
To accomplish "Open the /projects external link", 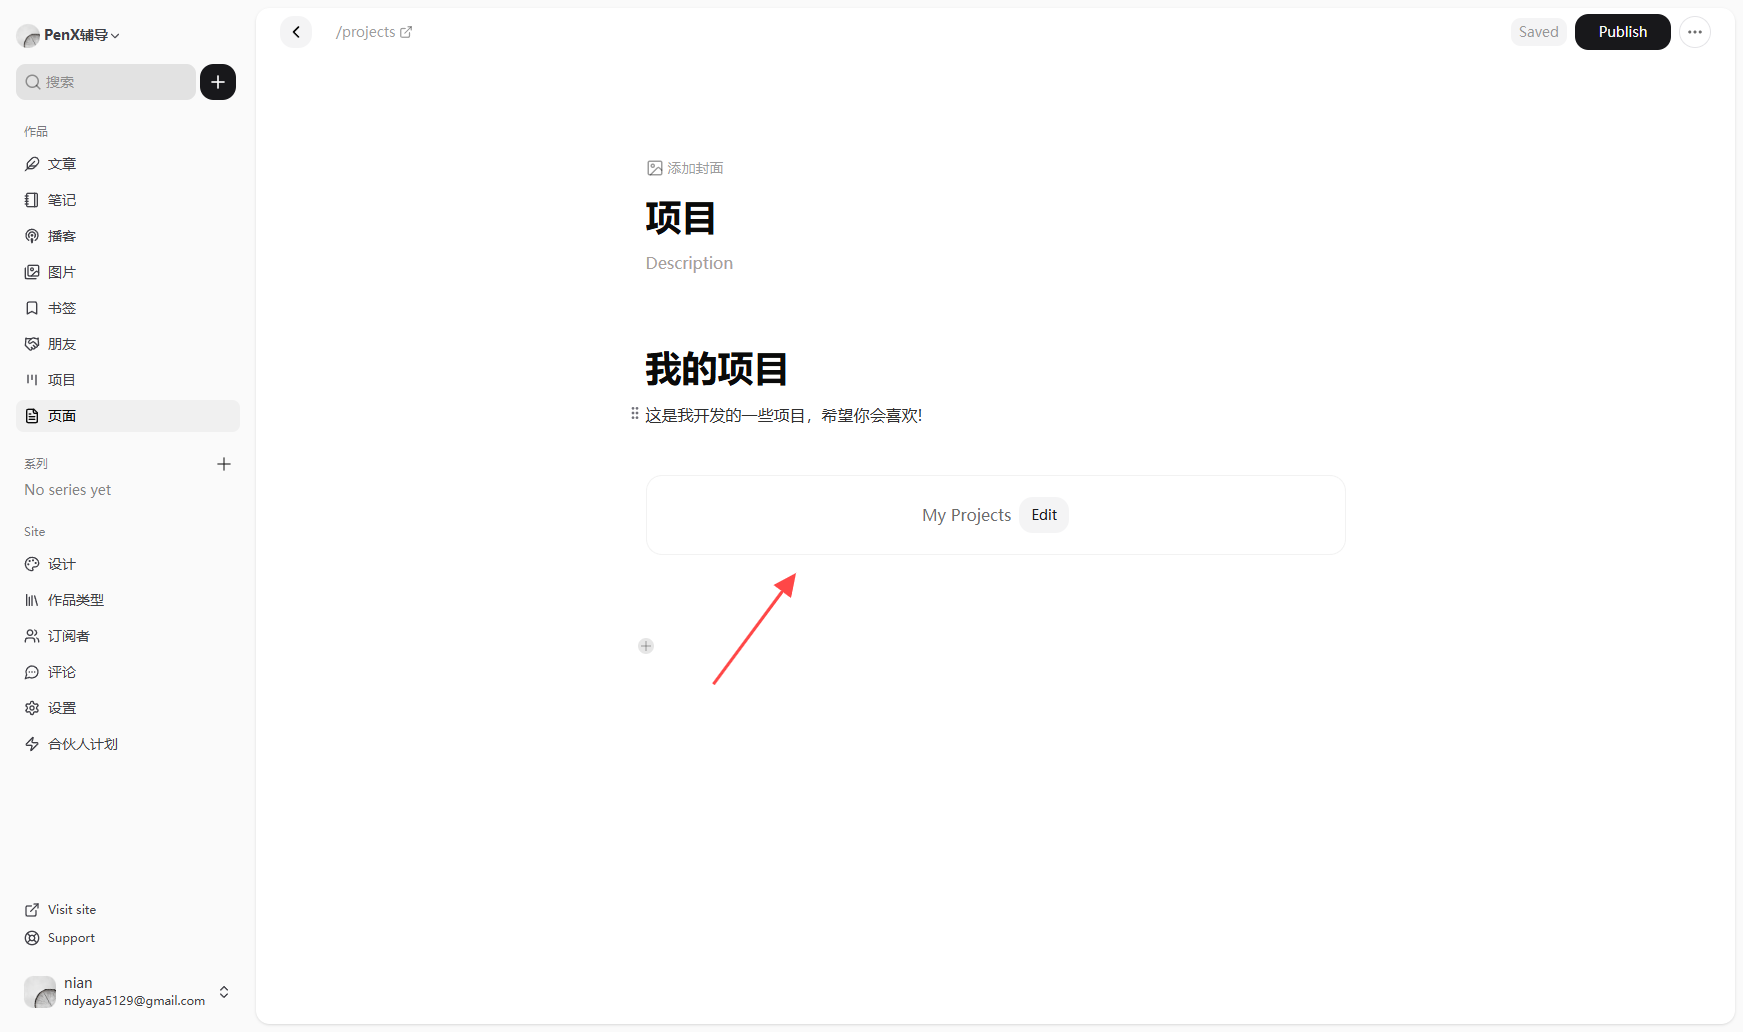I will tap(374, 32).
